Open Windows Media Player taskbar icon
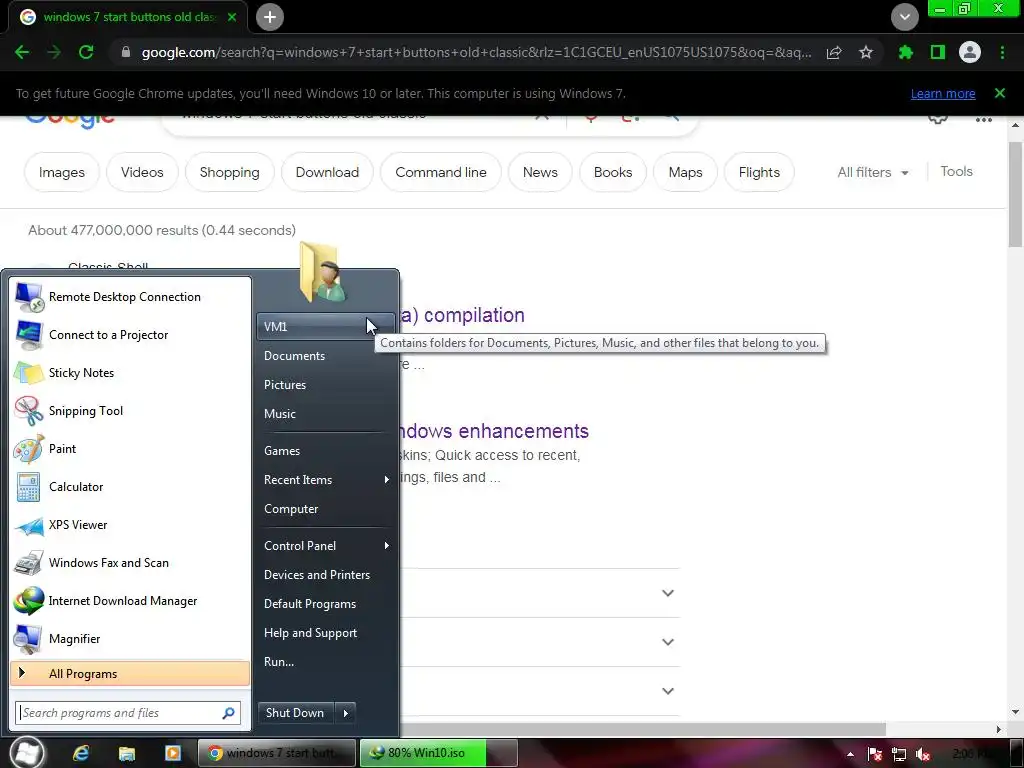This screenshot has width=1024, height=768. [x=172, y=753]
